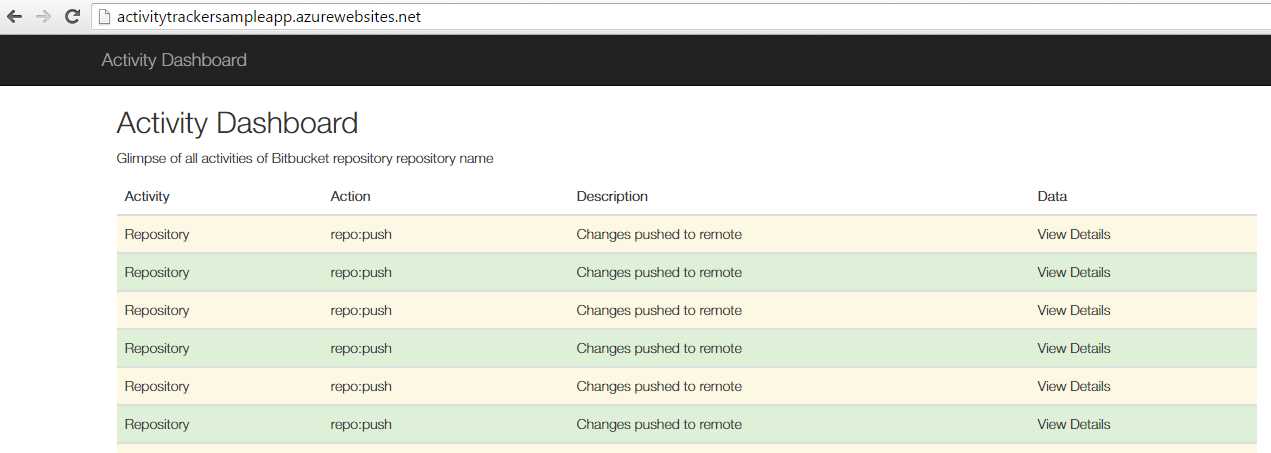Select the subtitle mentioning Bitbucket repository
This screenshot has height=453, width=1271.
coord(305,158)
